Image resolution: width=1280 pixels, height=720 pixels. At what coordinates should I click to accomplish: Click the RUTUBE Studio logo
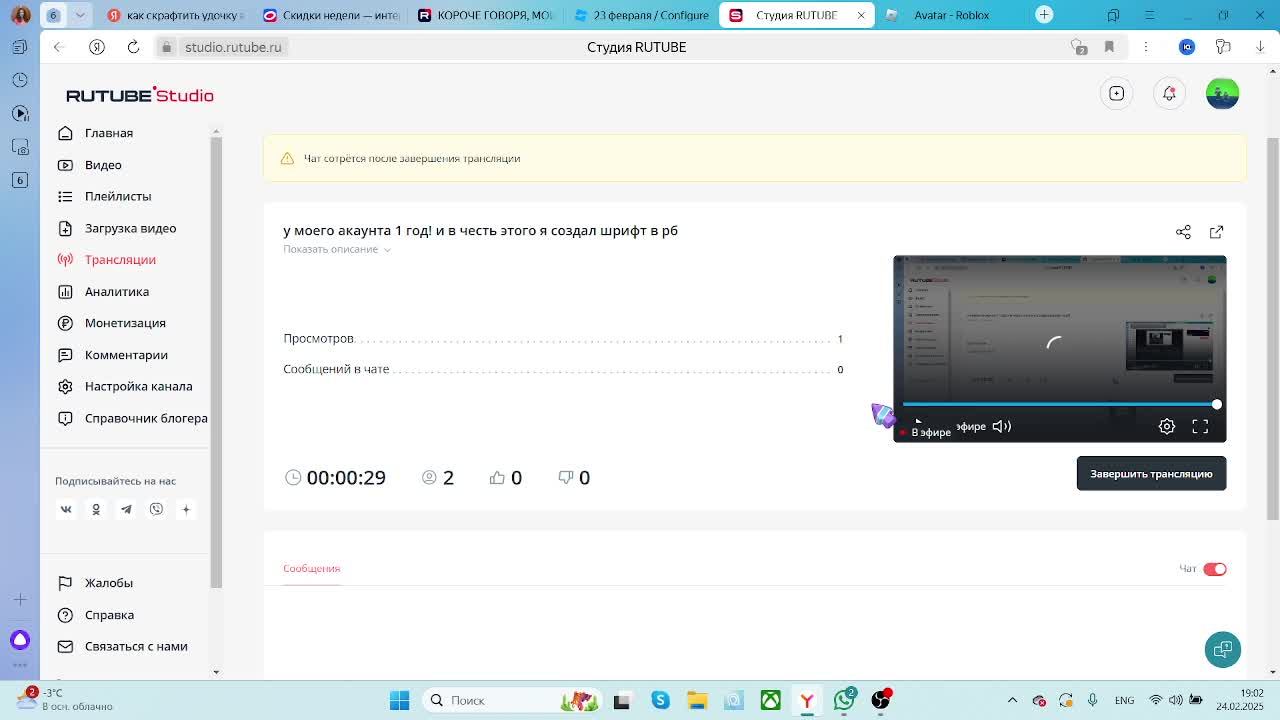(x=140, y=95)
